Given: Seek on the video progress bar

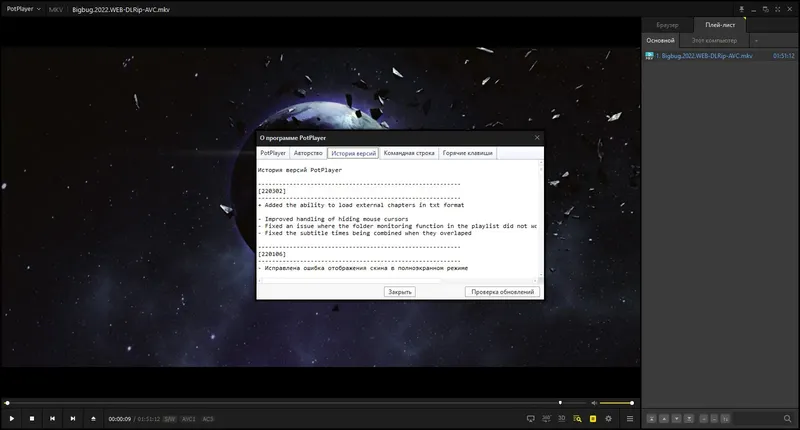Looking at the screenshot, I should (x=295, y=403).
